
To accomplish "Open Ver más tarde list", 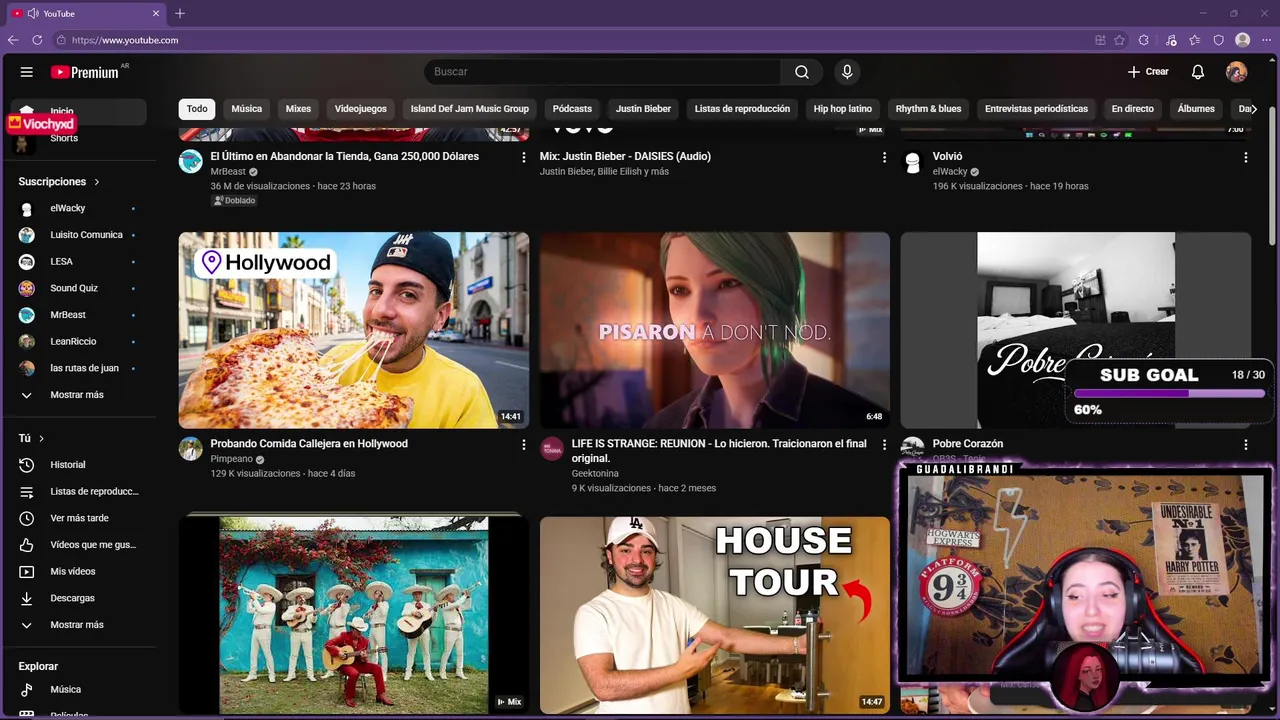I will [78, 518].
